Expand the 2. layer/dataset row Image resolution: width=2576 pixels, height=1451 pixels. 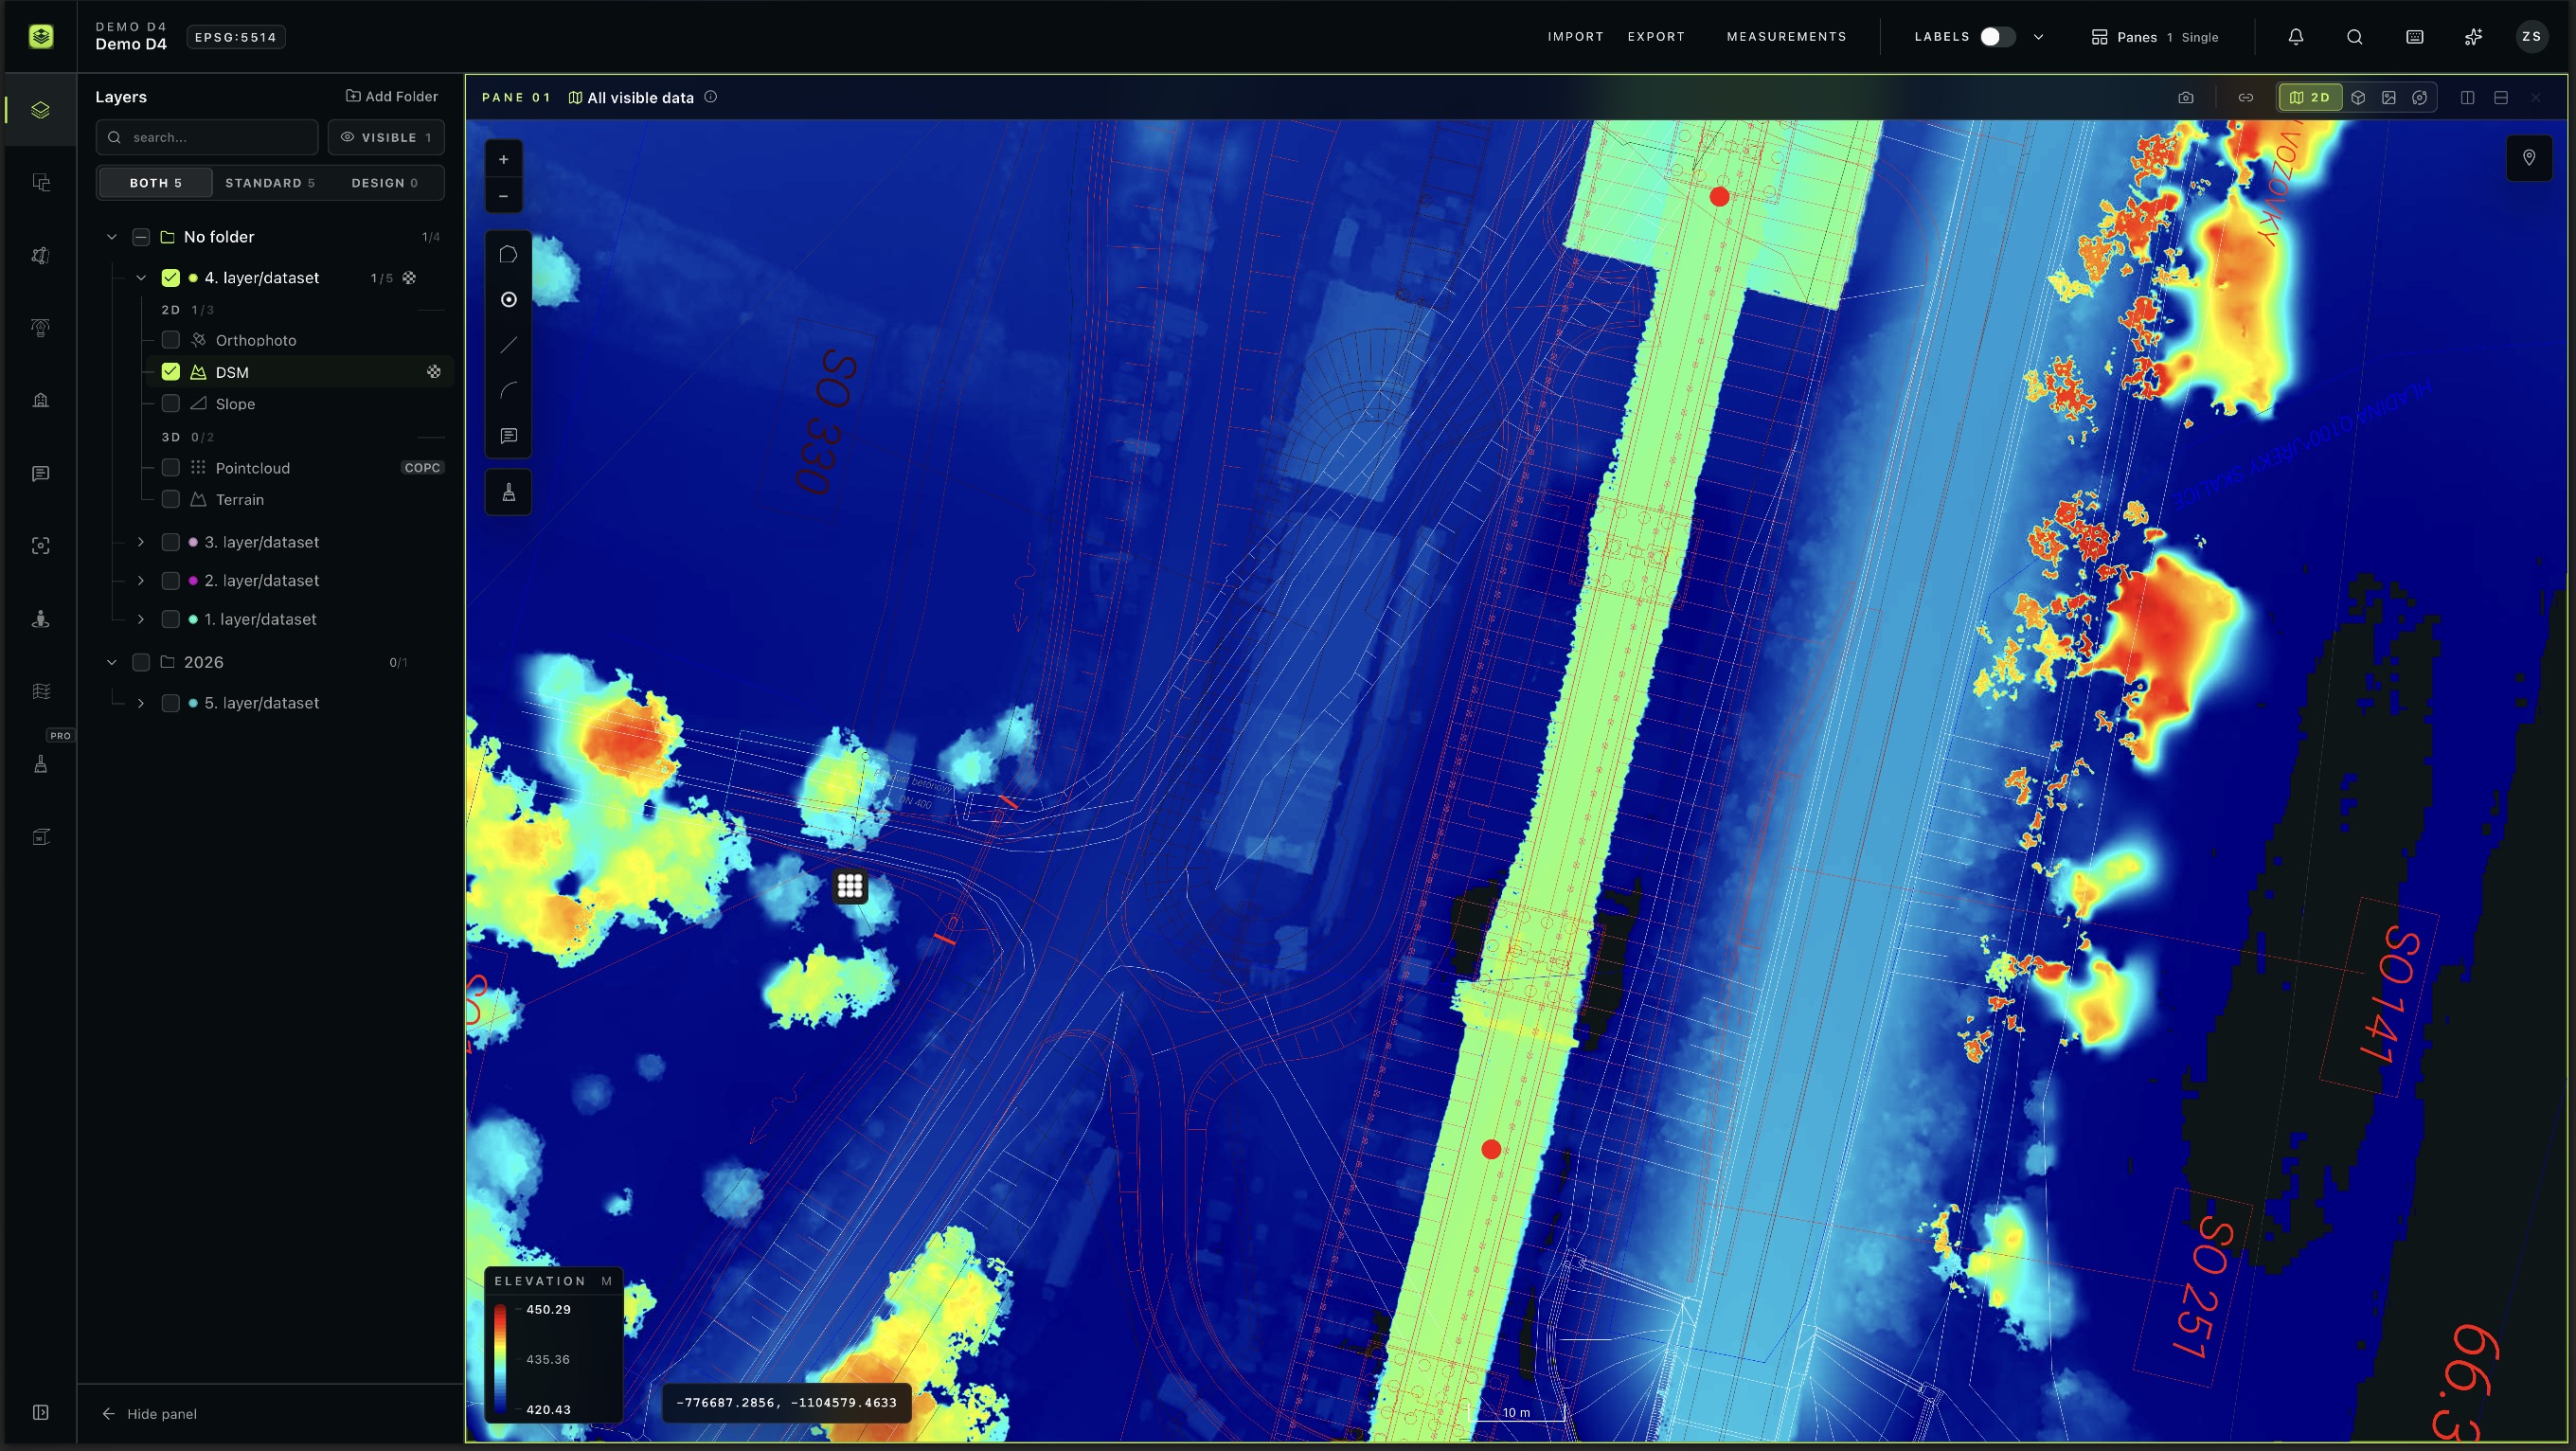tap(141, 581)
